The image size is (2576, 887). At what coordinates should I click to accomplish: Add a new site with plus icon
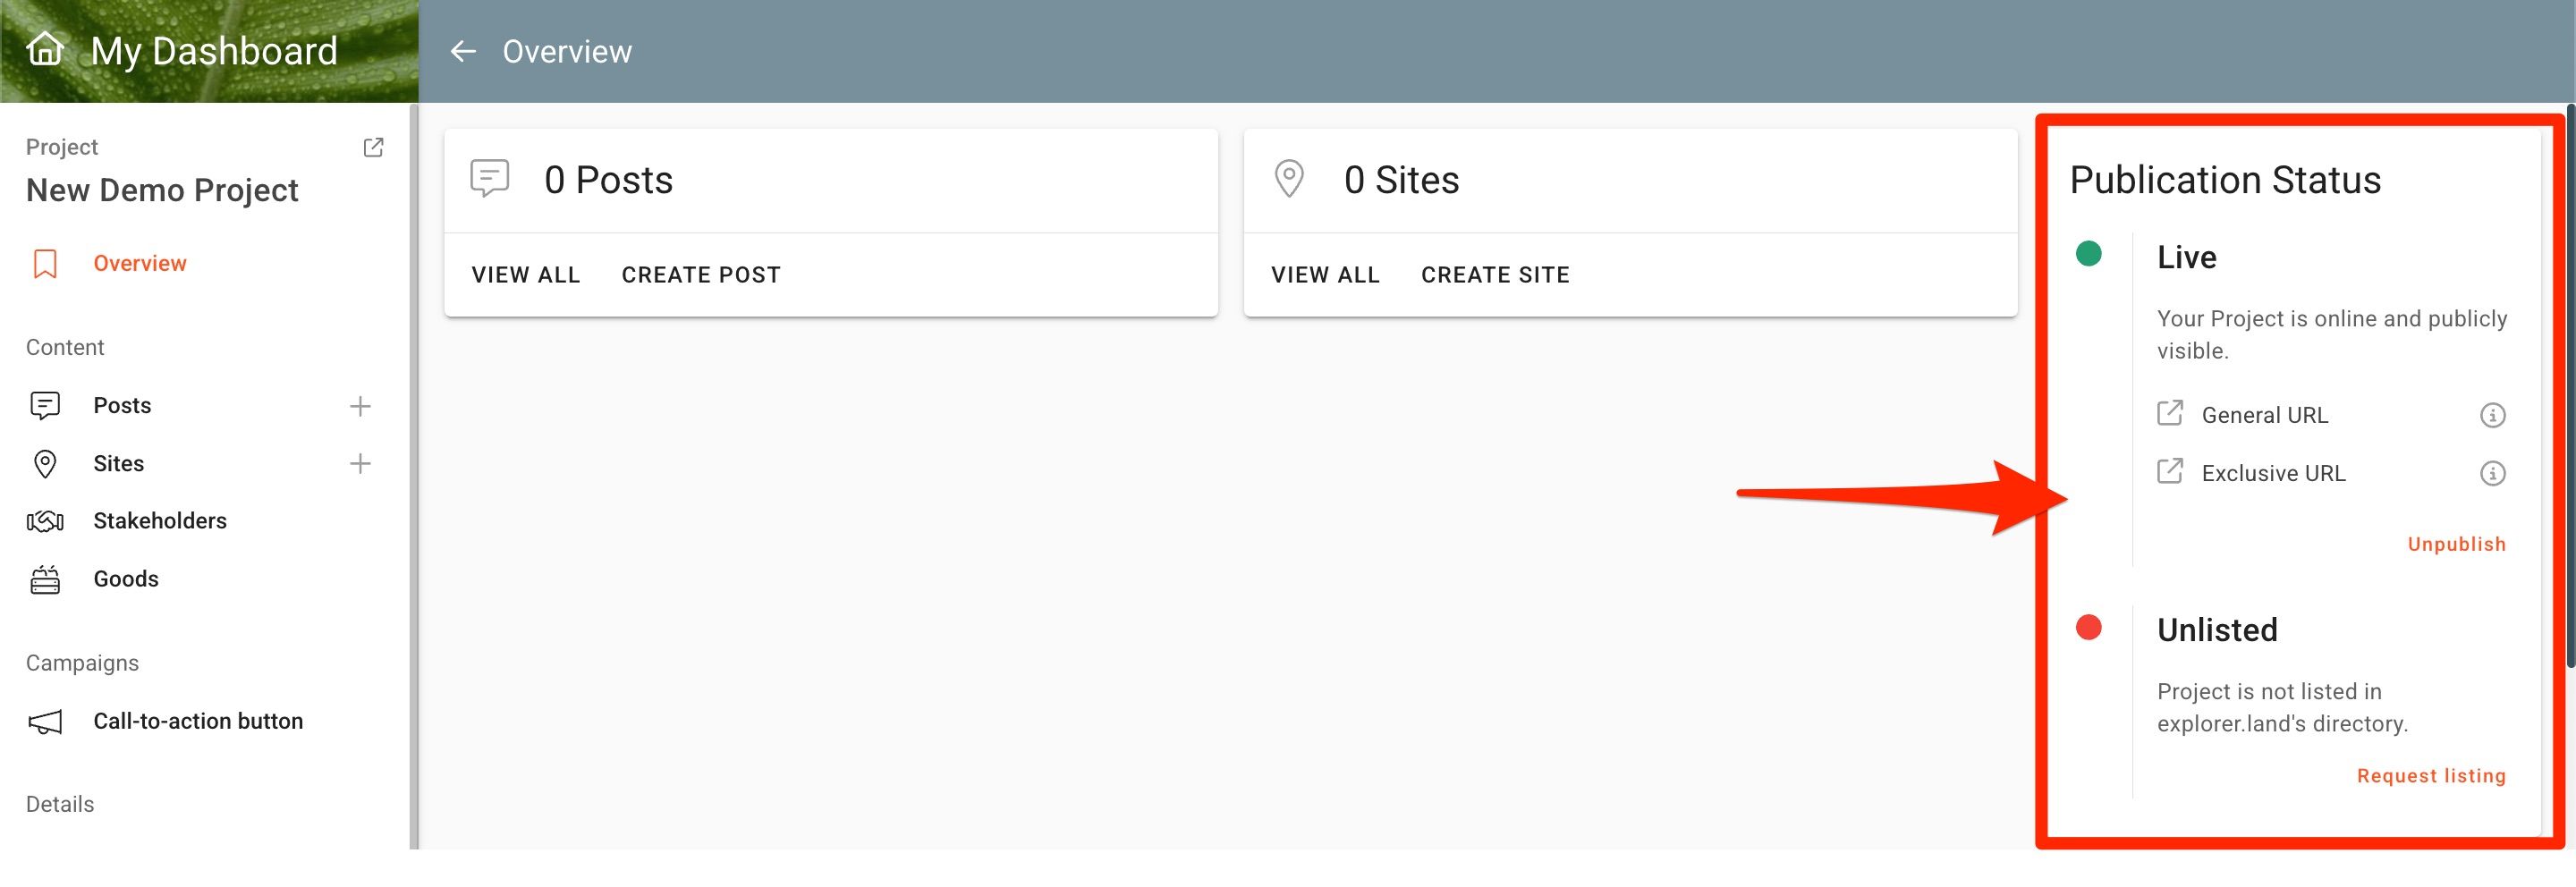360,463
